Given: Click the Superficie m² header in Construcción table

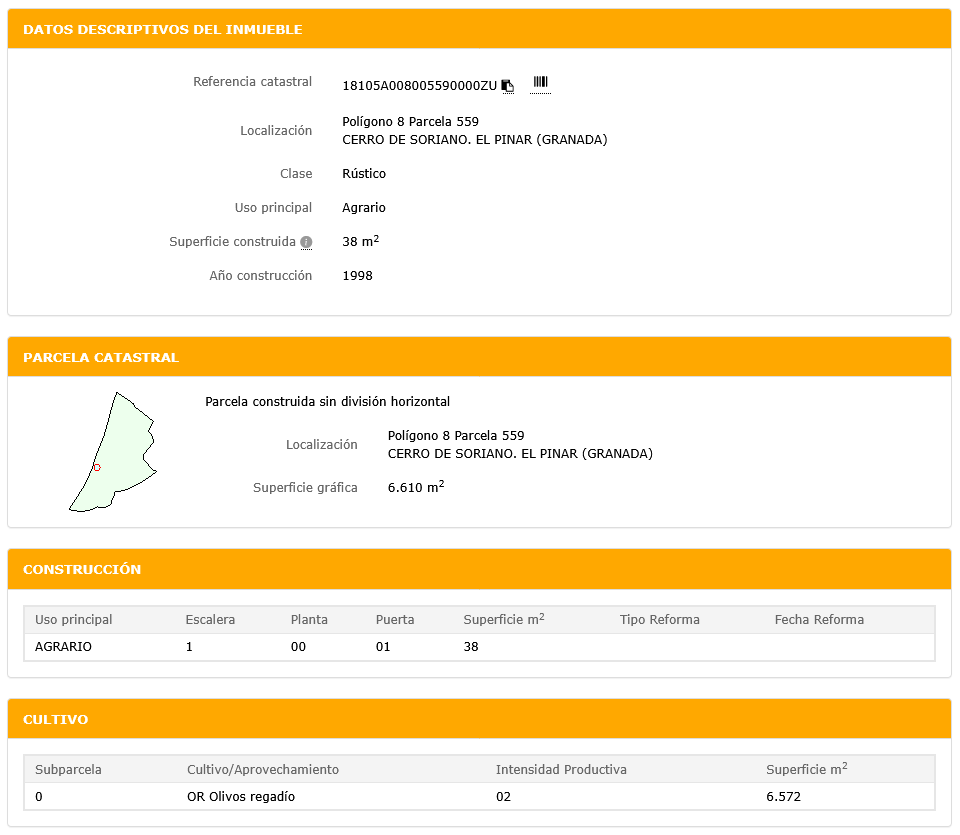Looking at the screenshot, I should click(x=503, y=620).
